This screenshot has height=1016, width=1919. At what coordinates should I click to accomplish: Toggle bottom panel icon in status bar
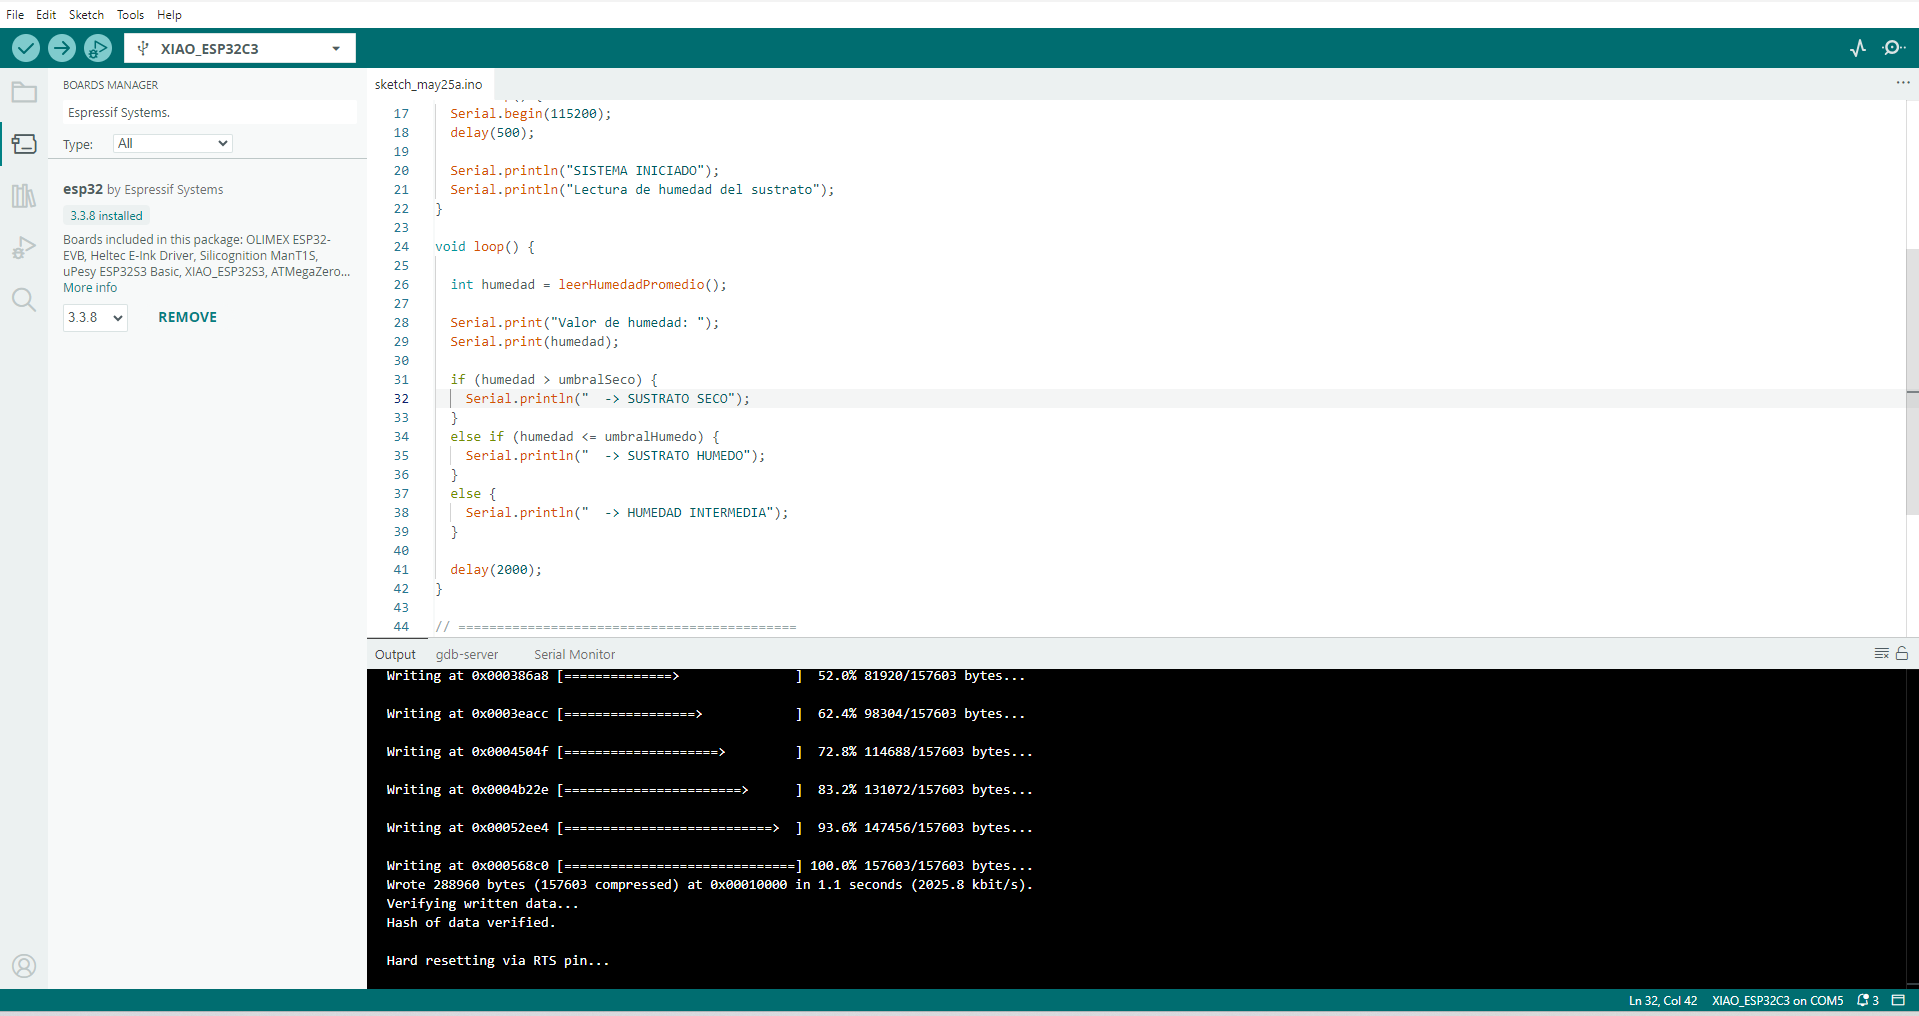point(1898,1000)
